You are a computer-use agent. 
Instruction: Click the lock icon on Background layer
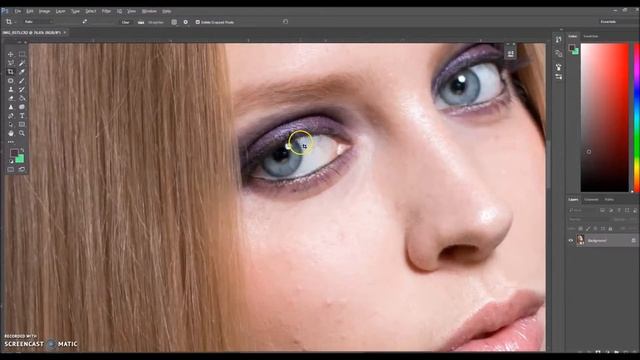[x=633, y=240]
